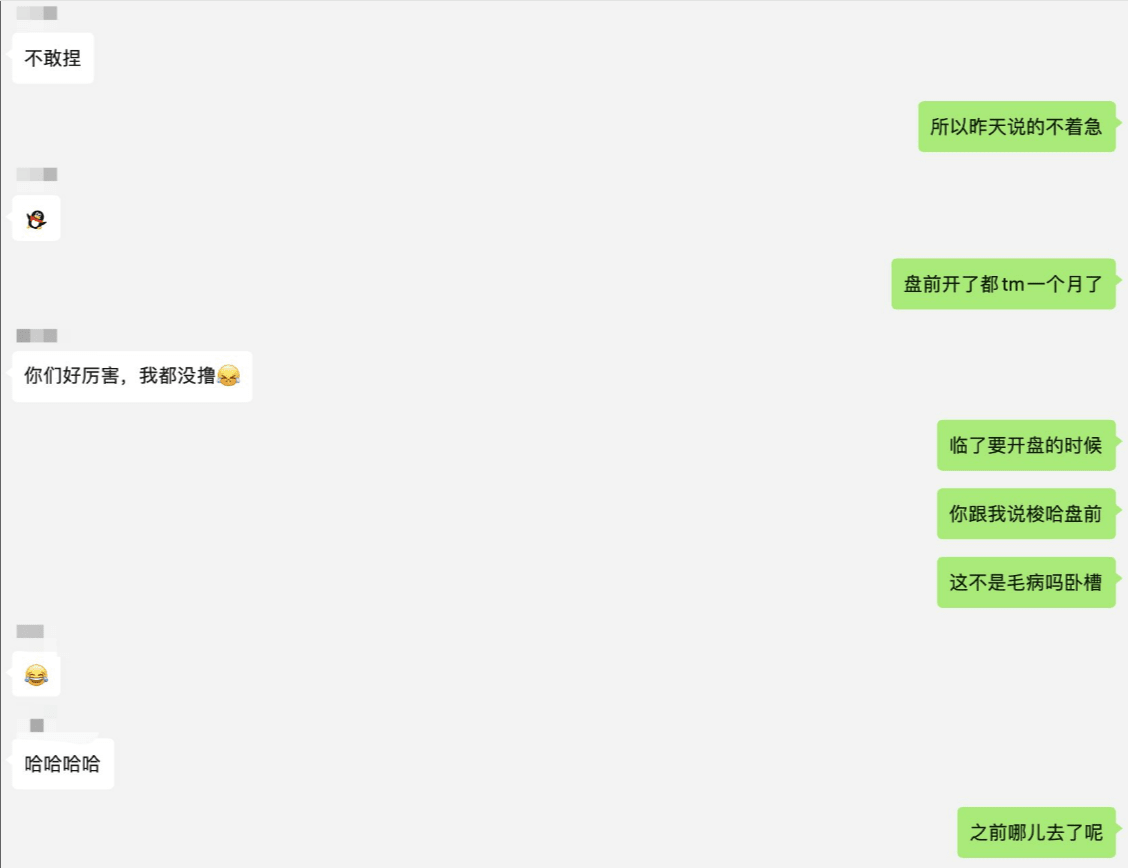Image resolution: width=1128 pixels, height=868 pixels.
Task: Click the 之前哪儿去了呢 message
Action: pyautogui.click(x=1036, y=832)
